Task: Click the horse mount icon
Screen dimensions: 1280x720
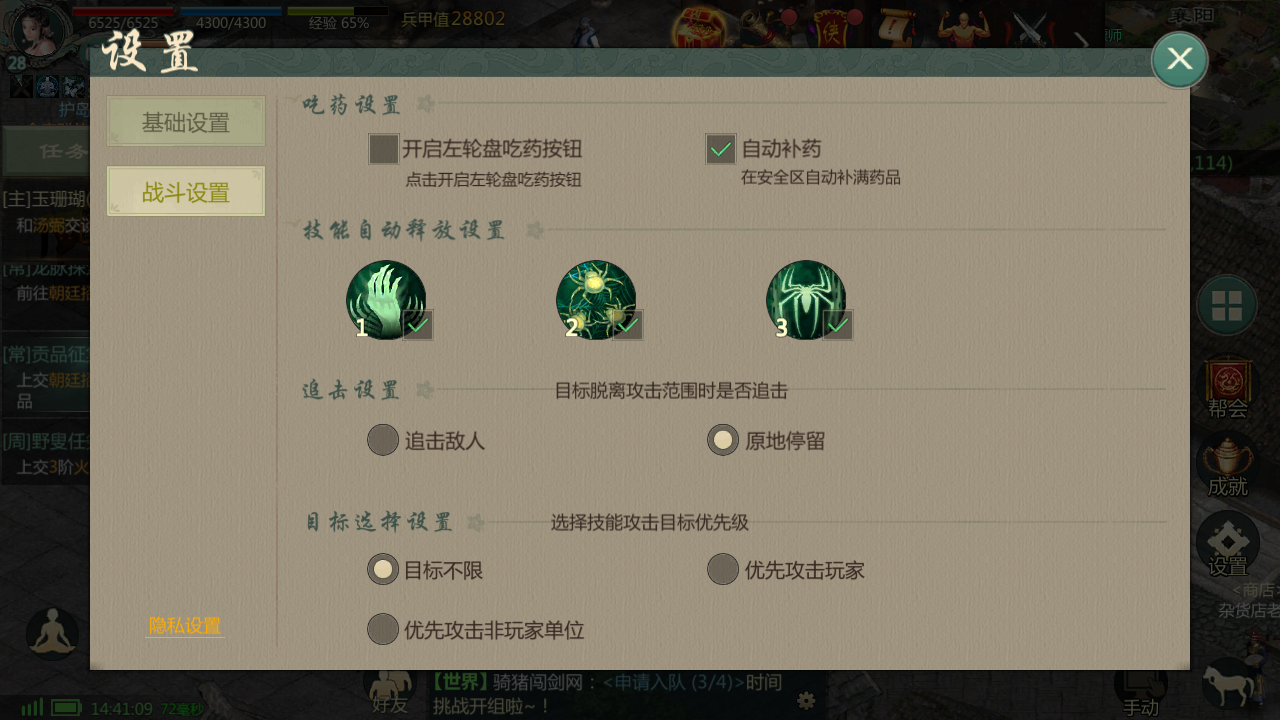Action: click(1230, 685)
